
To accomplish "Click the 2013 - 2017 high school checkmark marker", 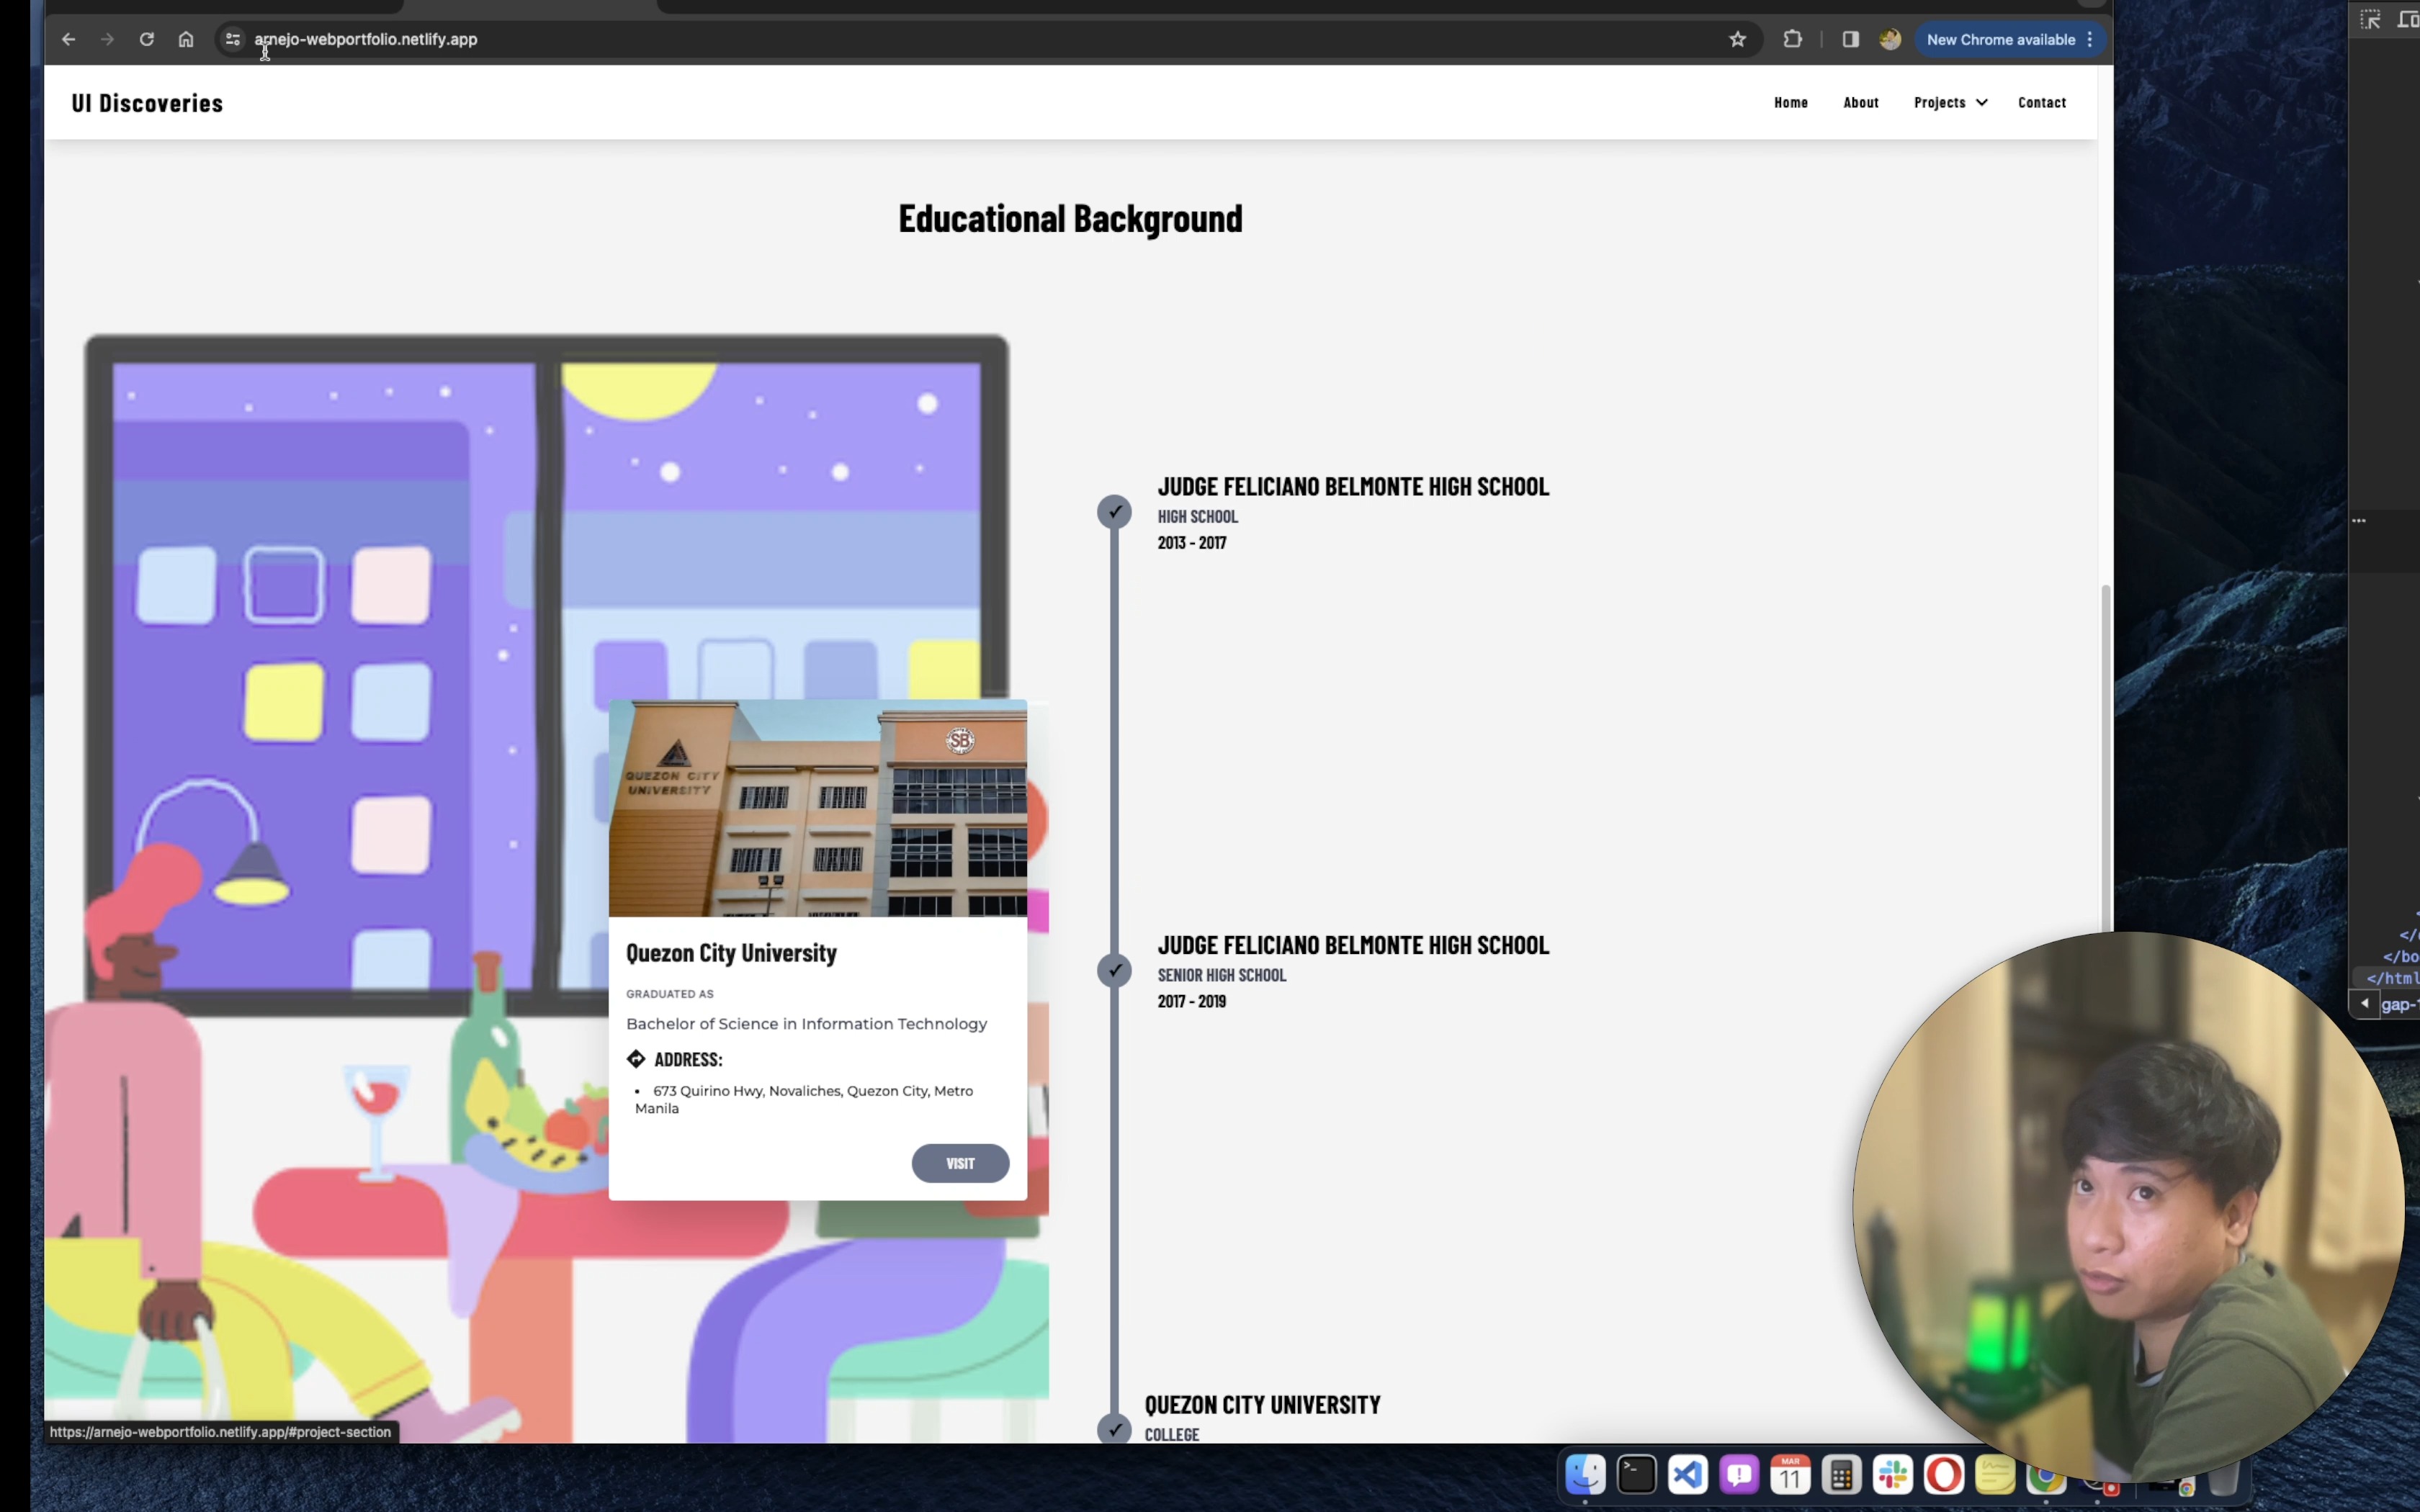I will click(1114, 512).
